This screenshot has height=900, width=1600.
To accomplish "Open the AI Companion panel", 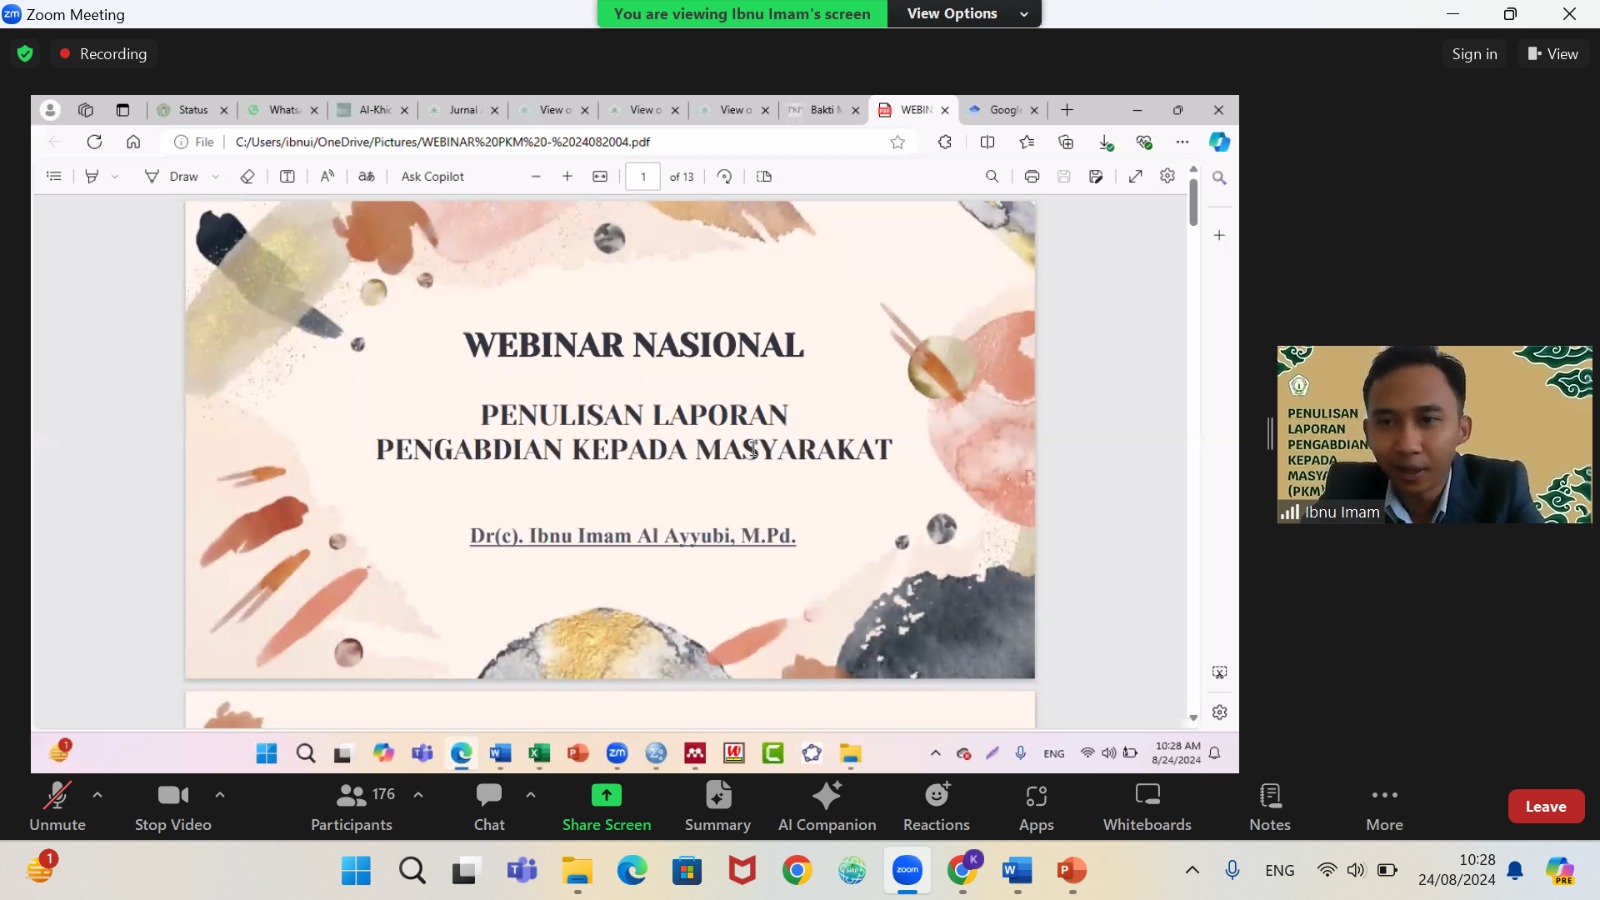I will point(827,806).
